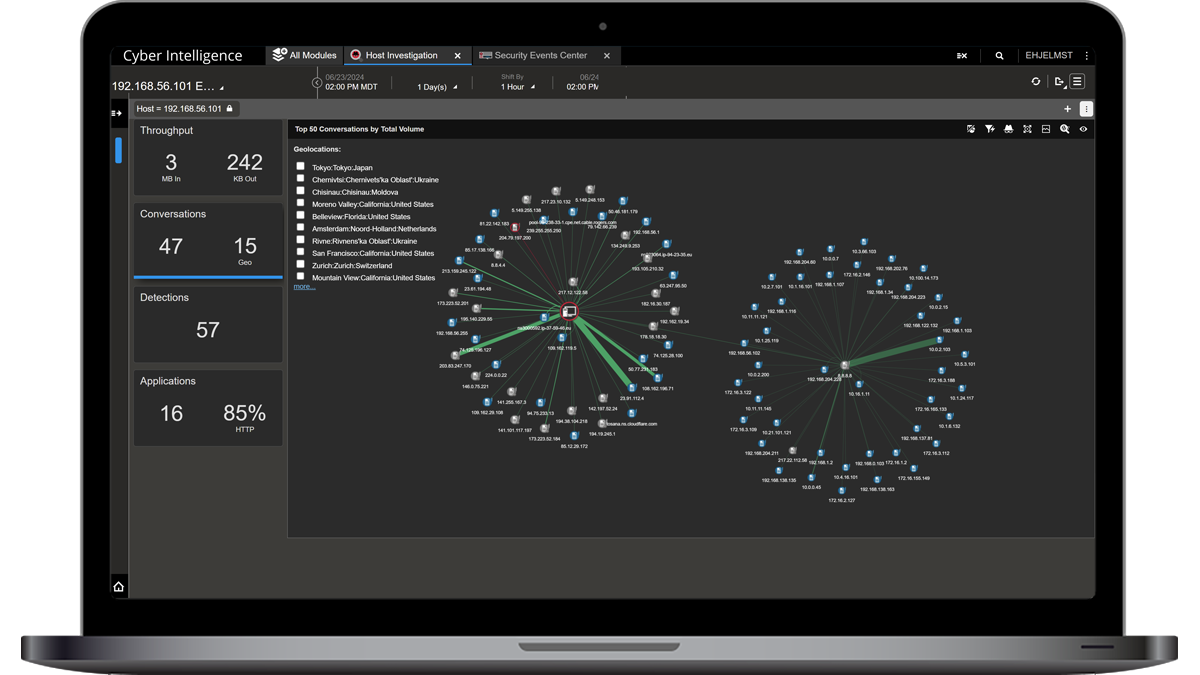Click the eye visibility icon in chart toolbar

pos(1083,129)
